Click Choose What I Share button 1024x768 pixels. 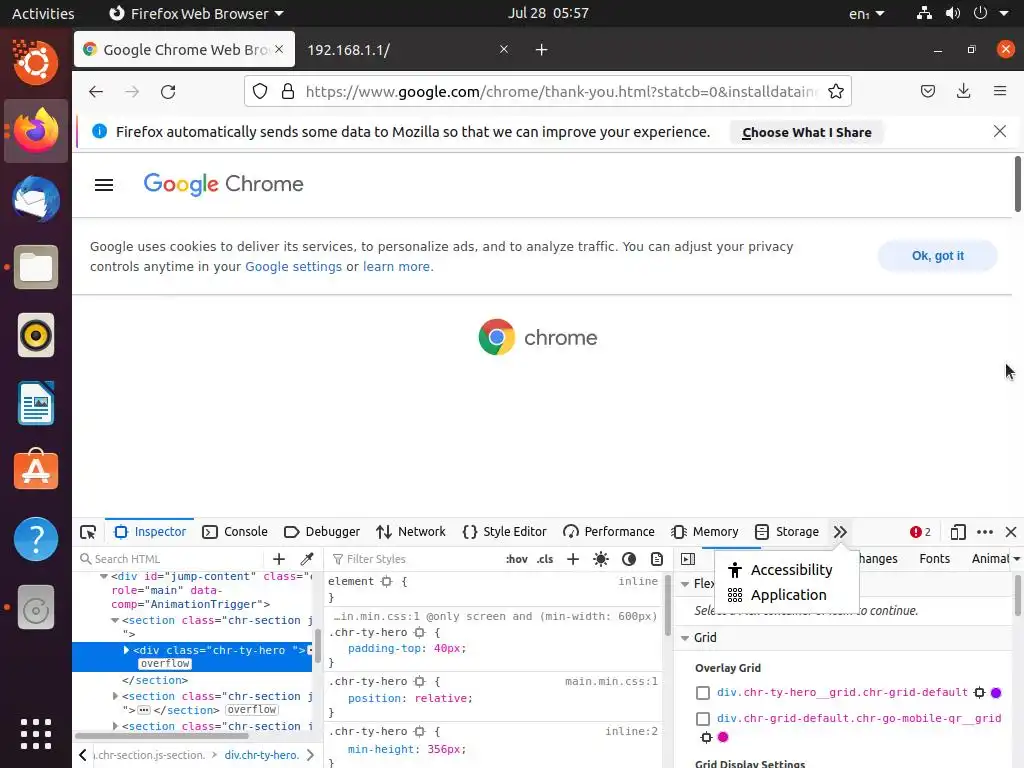pyautogui.click(x=807, y=133)
